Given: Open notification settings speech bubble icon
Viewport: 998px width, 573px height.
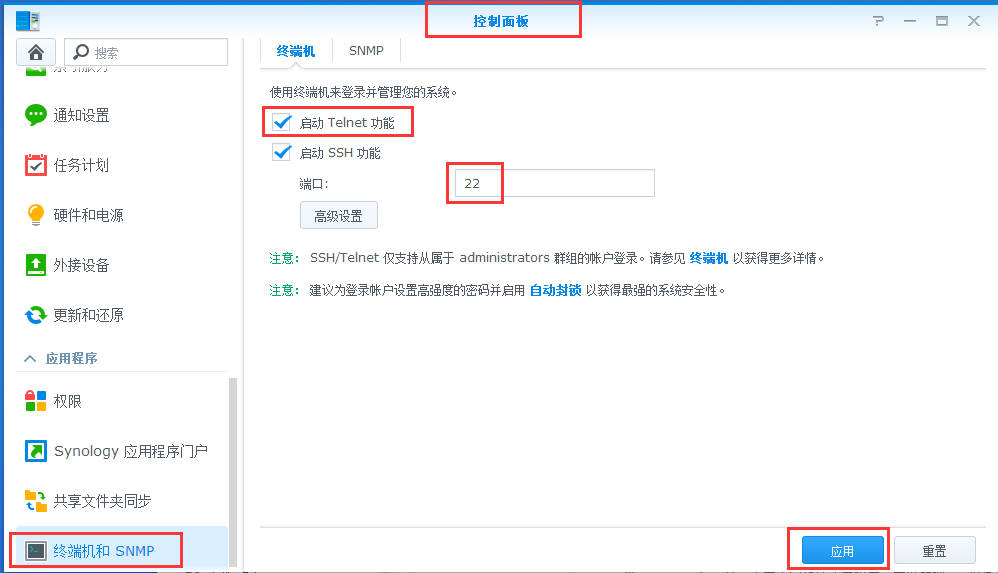Looking at the screenshot, I should [36, 115].
